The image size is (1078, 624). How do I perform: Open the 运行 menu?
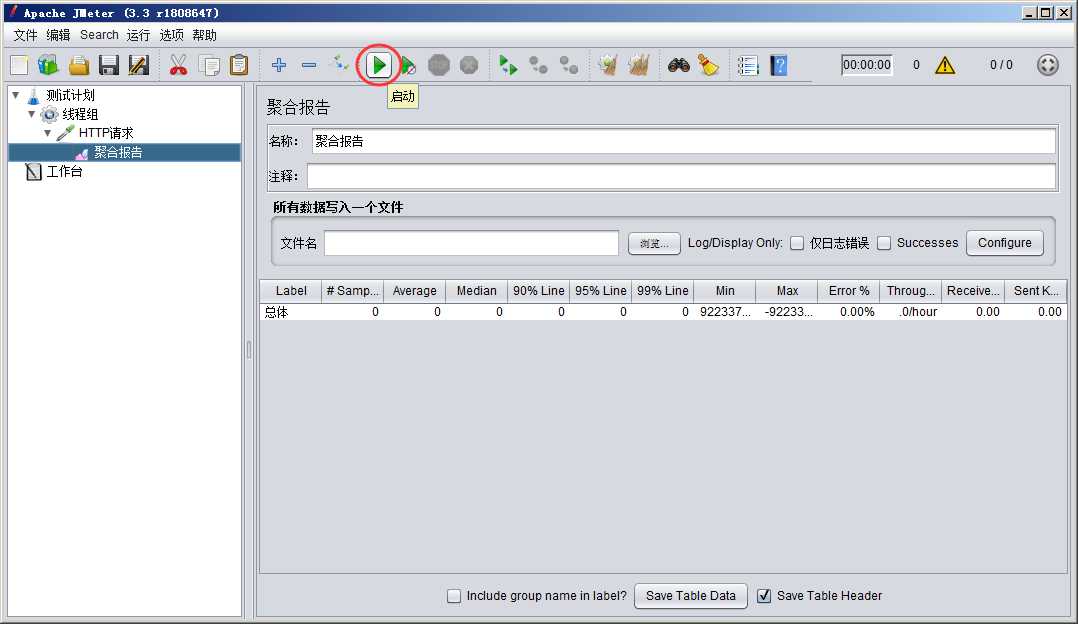[x=138, y=35]
